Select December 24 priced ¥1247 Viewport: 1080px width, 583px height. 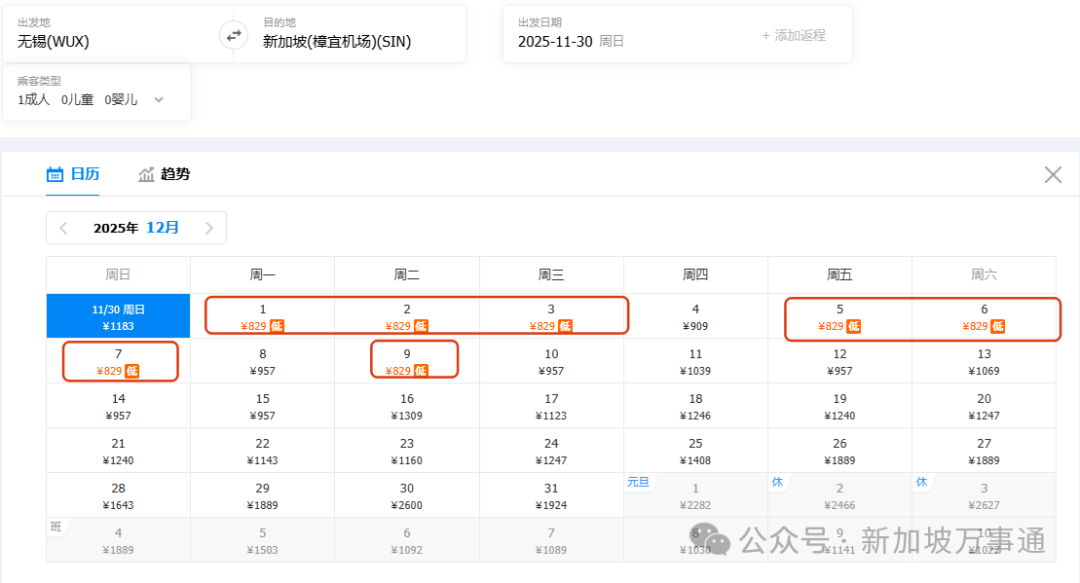click(x=551, y=451)
